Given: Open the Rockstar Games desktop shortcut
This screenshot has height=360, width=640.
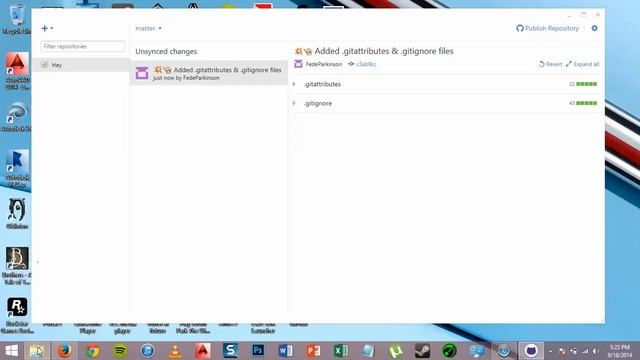Looking at the screenshot, I should tap(17, 315).
